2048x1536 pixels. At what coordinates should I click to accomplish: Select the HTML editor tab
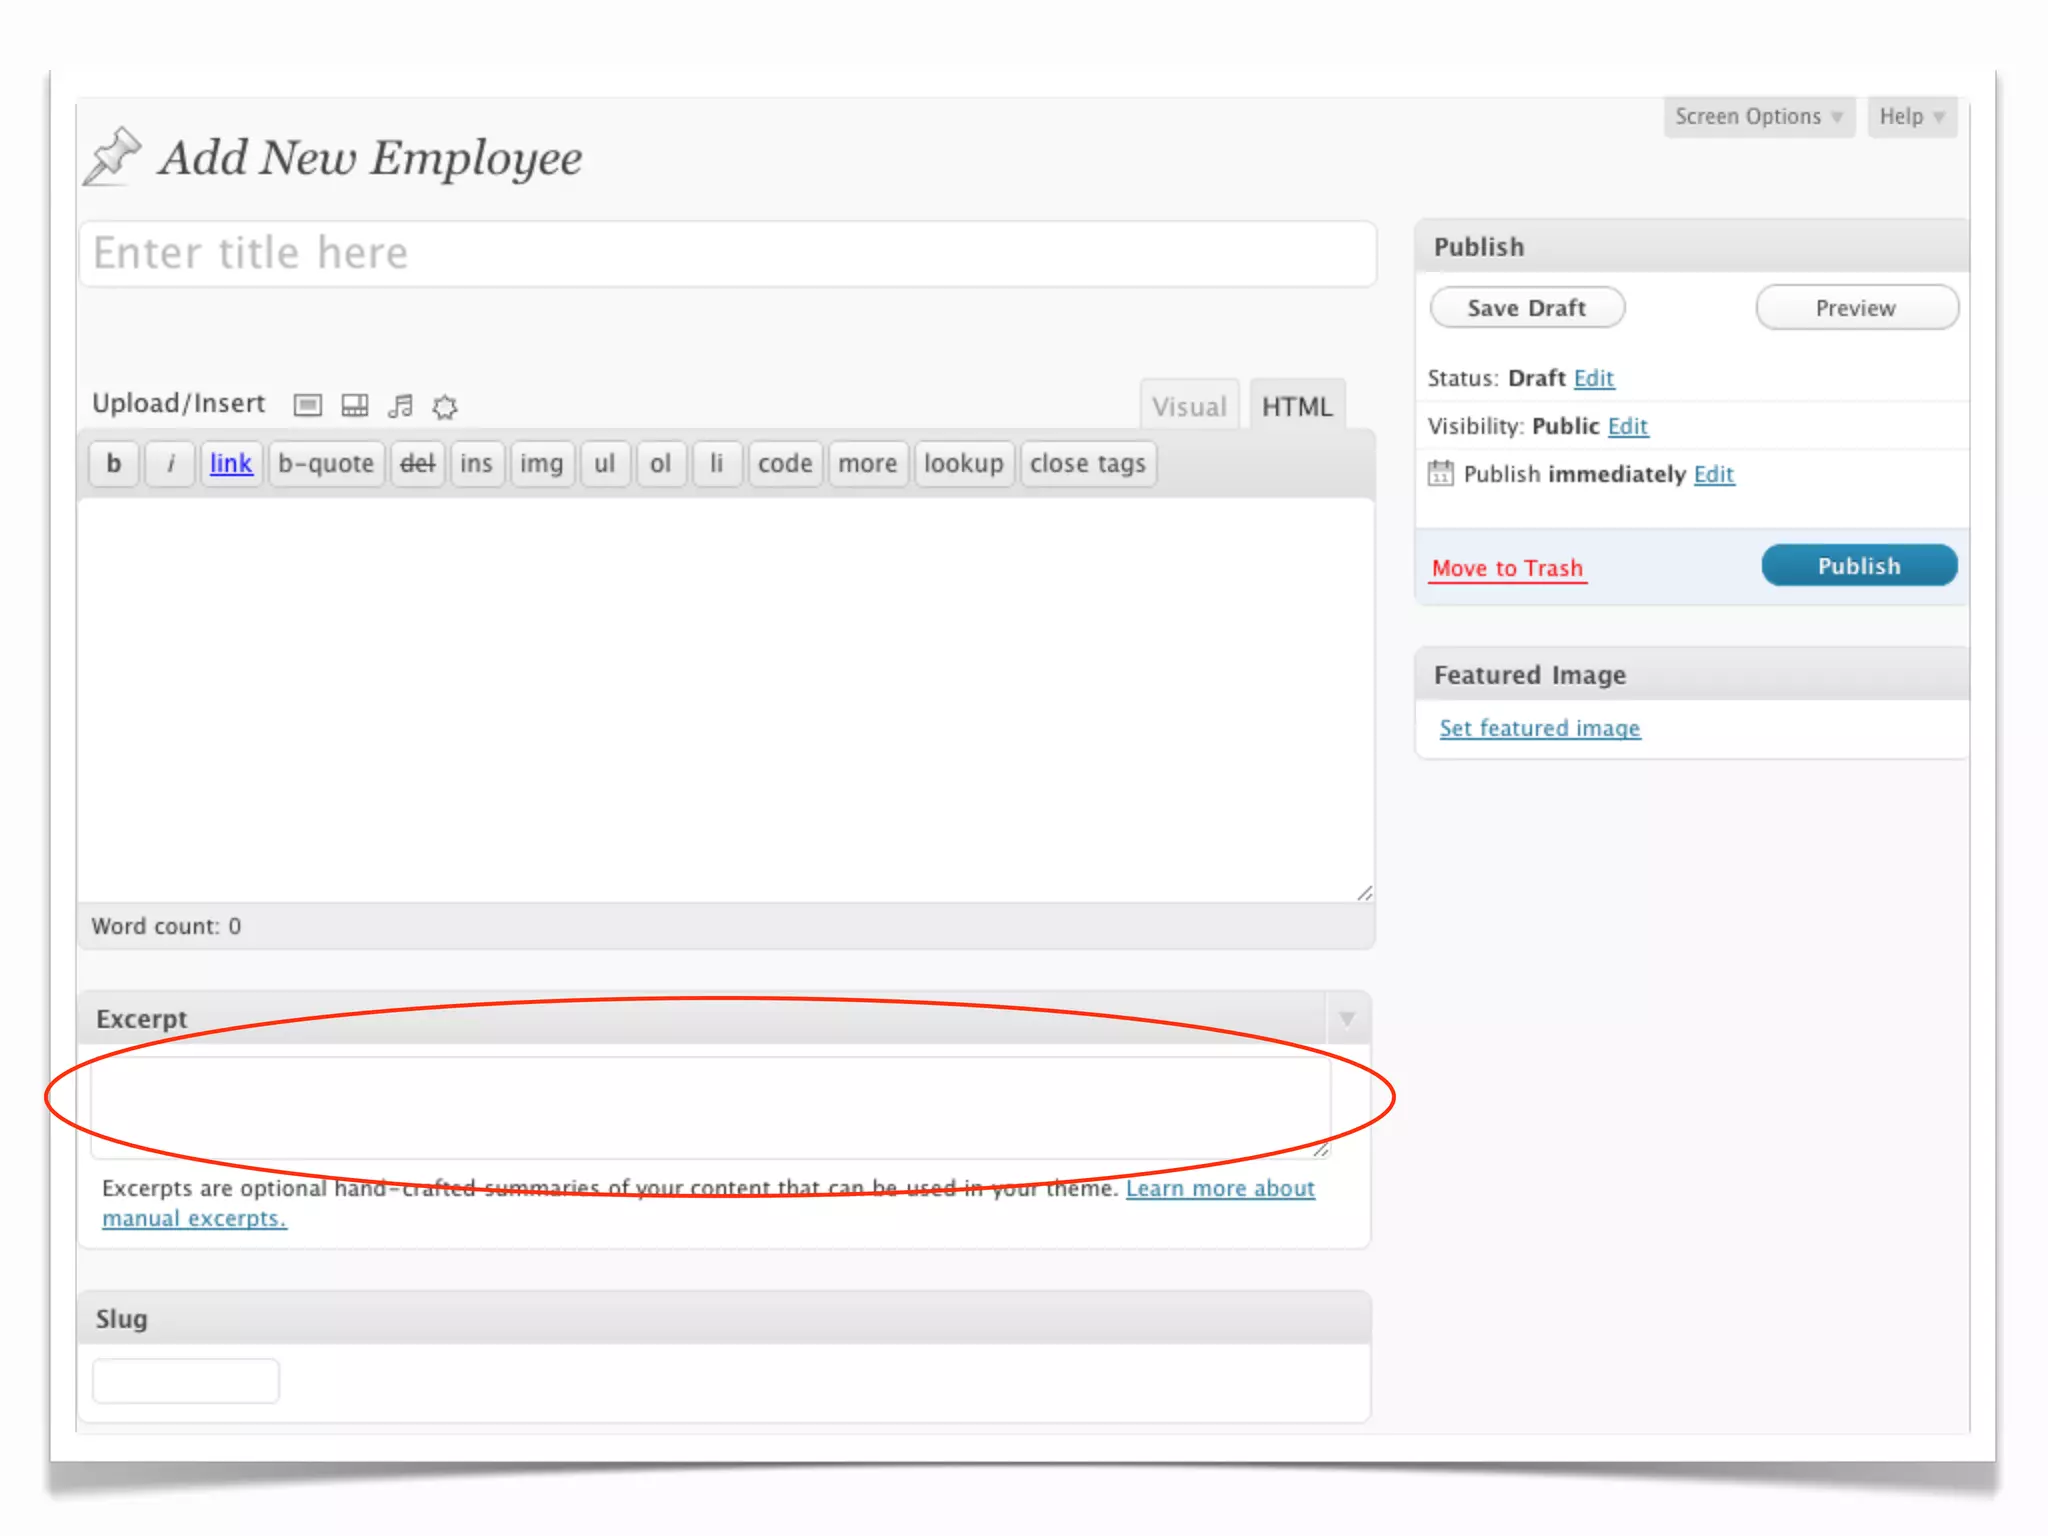(1296, 406)
